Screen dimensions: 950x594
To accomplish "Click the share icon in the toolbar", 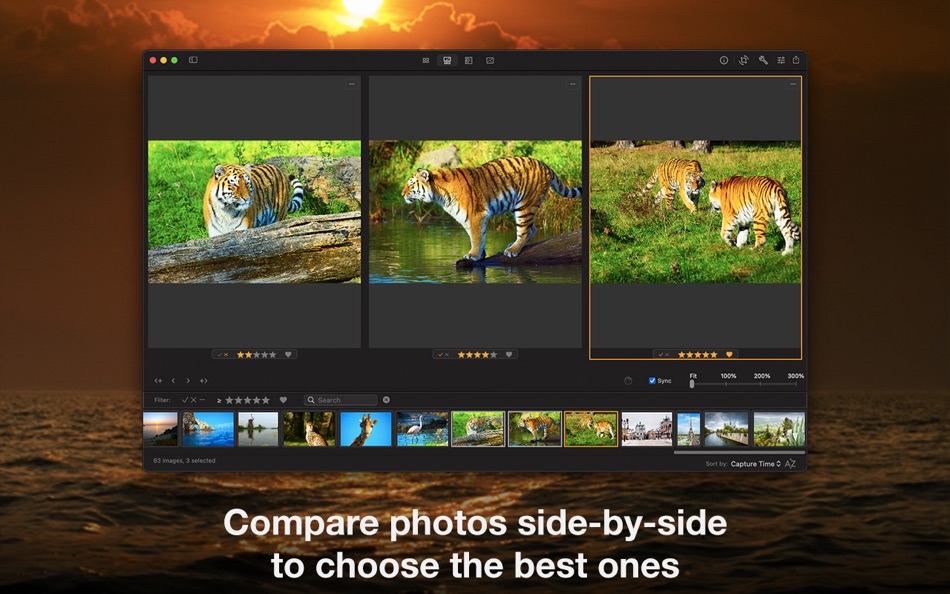I will [795, 60].
